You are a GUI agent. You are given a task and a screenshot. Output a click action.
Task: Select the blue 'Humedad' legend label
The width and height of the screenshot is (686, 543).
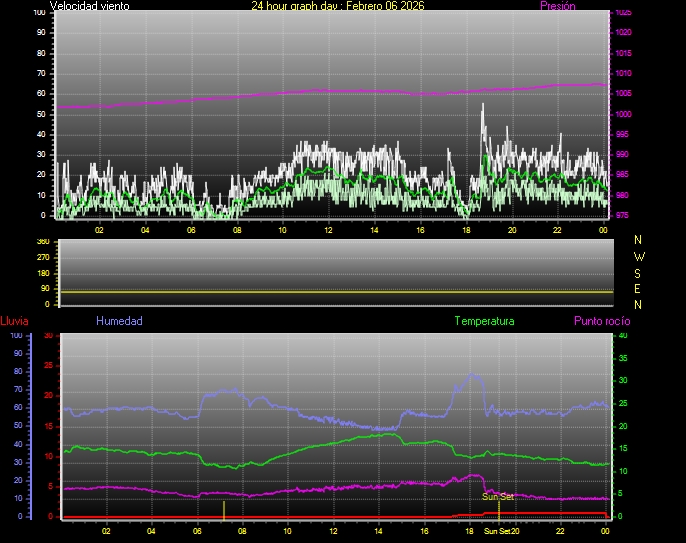click(x=119, y=321)
